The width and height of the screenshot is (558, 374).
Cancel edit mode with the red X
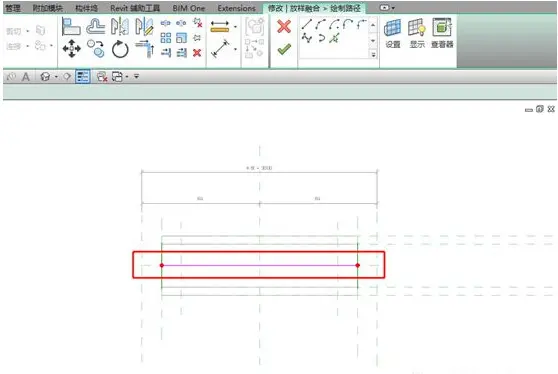click(x=284, y=26)
